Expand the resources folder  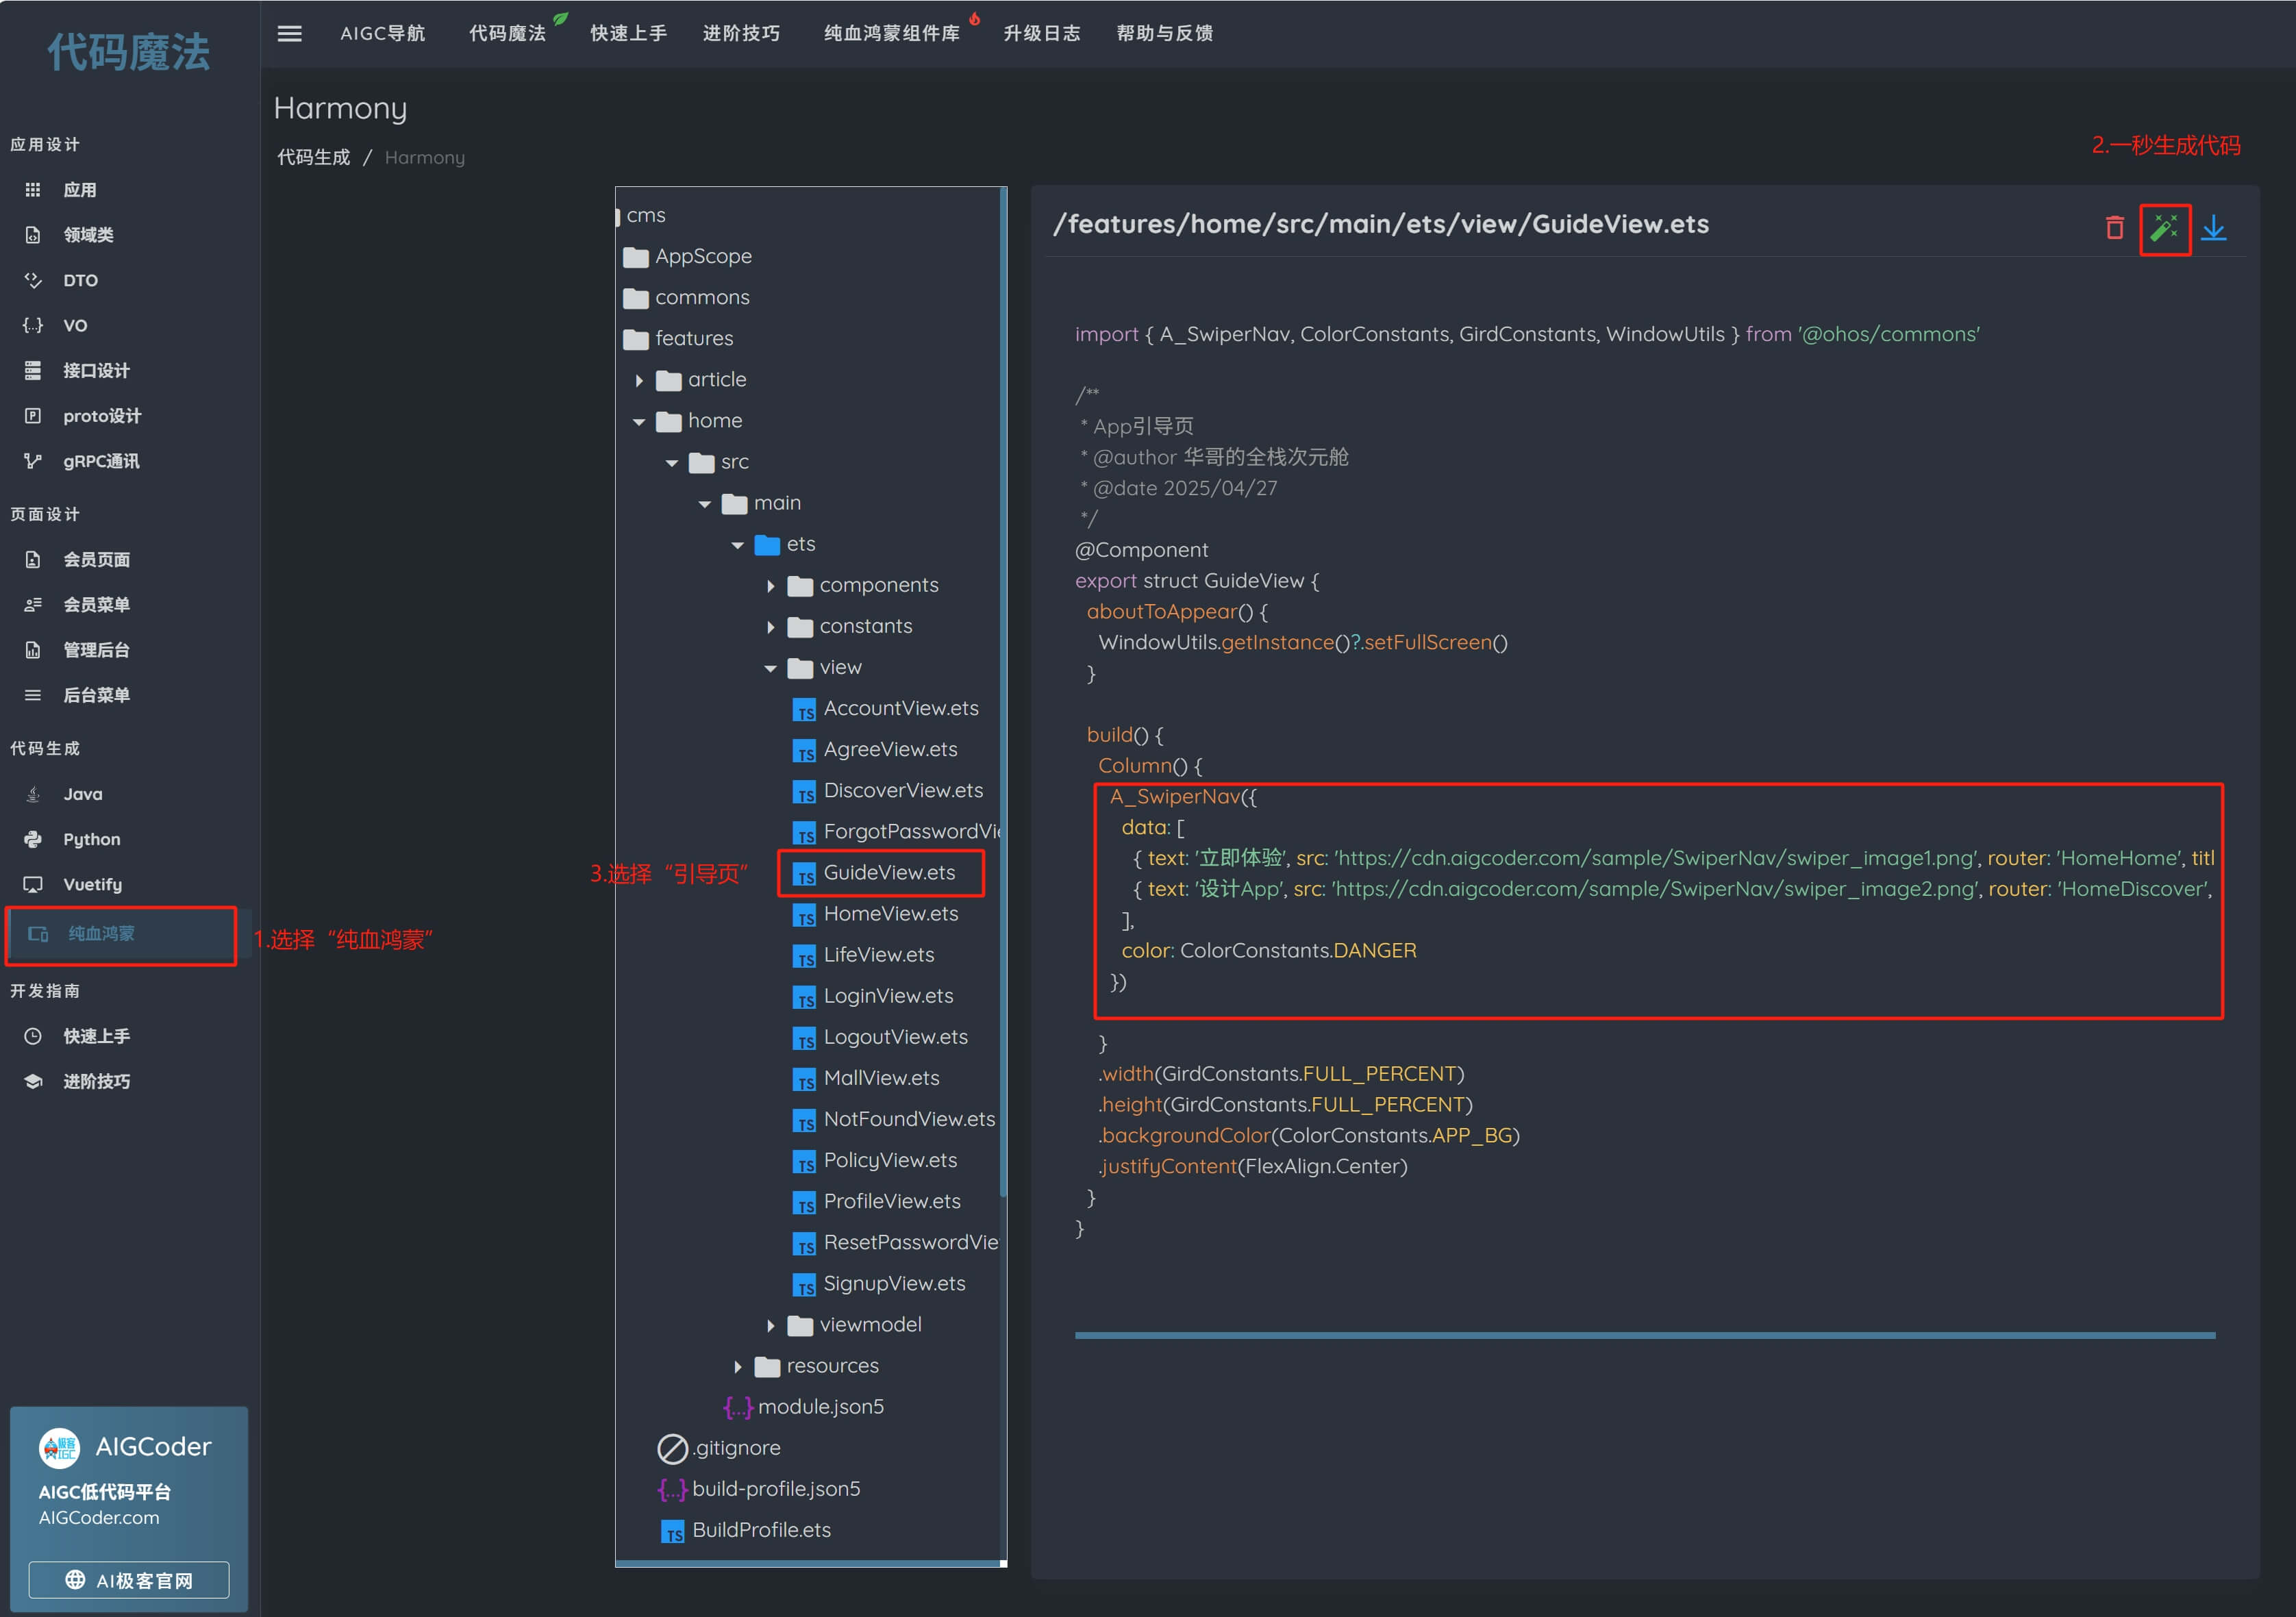click(x=737, y=1366)
